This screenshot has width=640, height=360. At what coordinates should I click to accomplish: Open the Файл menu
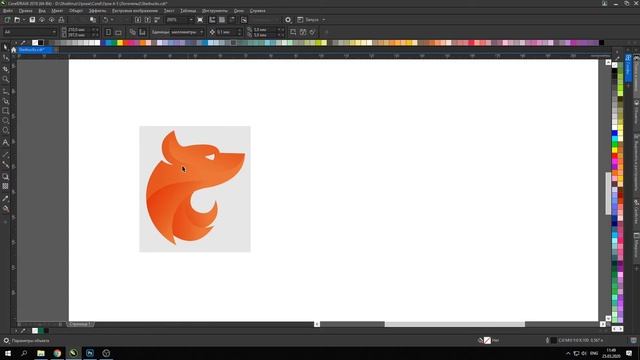coord(8,11)
